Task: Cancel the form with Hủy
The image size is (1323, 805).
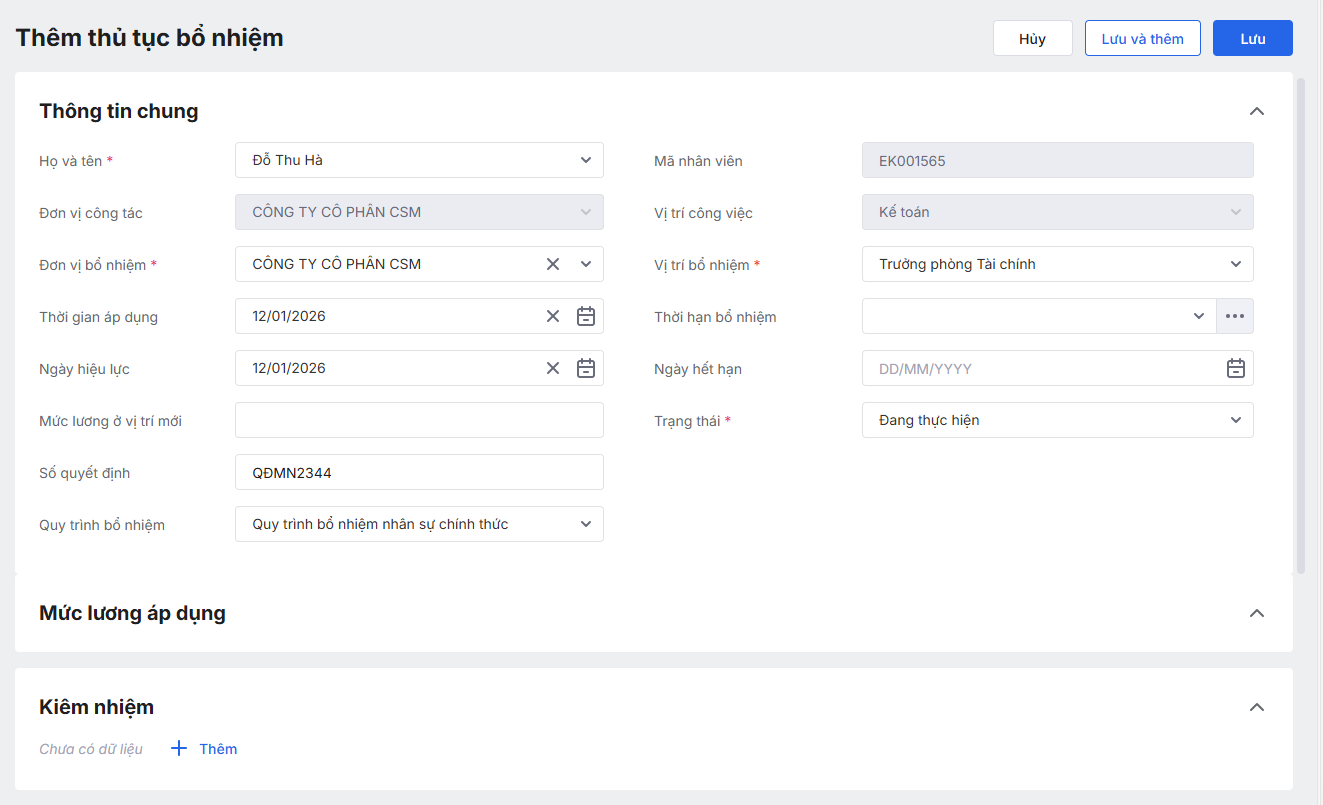Action: pos(1032,39)
